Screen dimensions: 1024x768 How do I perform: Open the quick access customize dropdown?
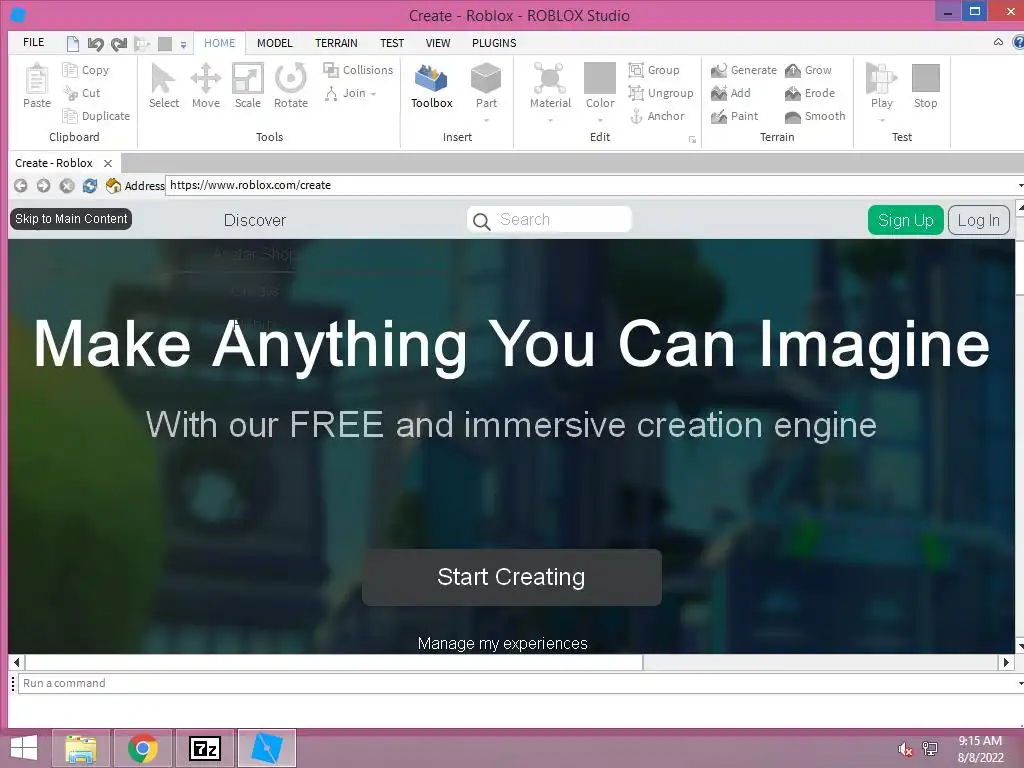(184, 44)
